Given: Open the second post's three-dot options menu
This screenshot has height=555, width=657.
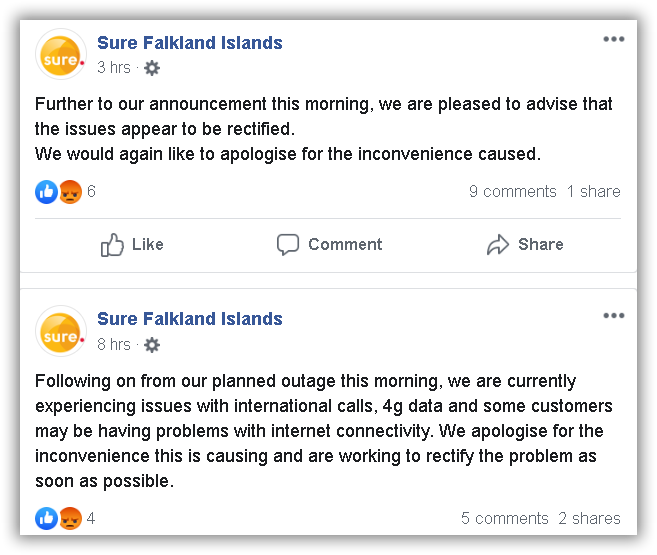Looking at the screenshot, I should click(613, 315).
